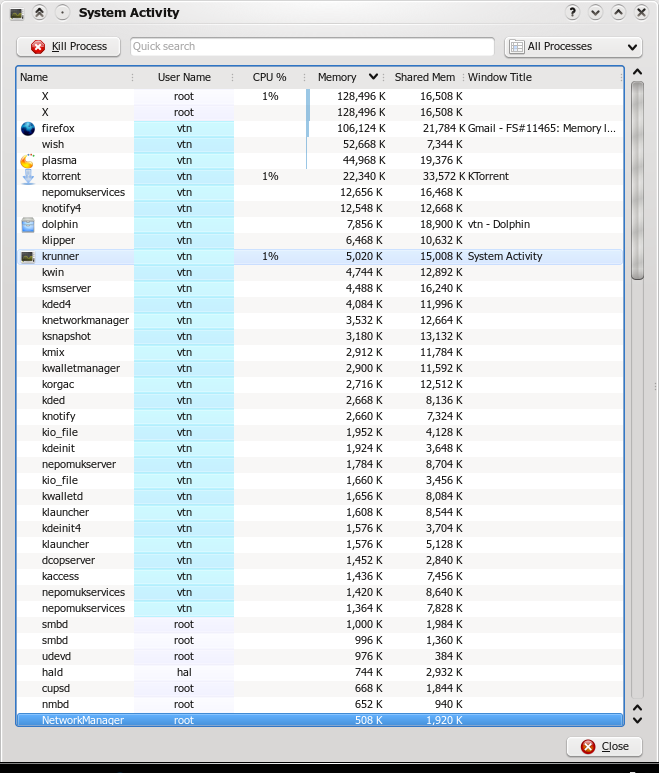Click the firefox globe icon in process list
The width and height of the screenshot is (659, 773).
point(28,129)
